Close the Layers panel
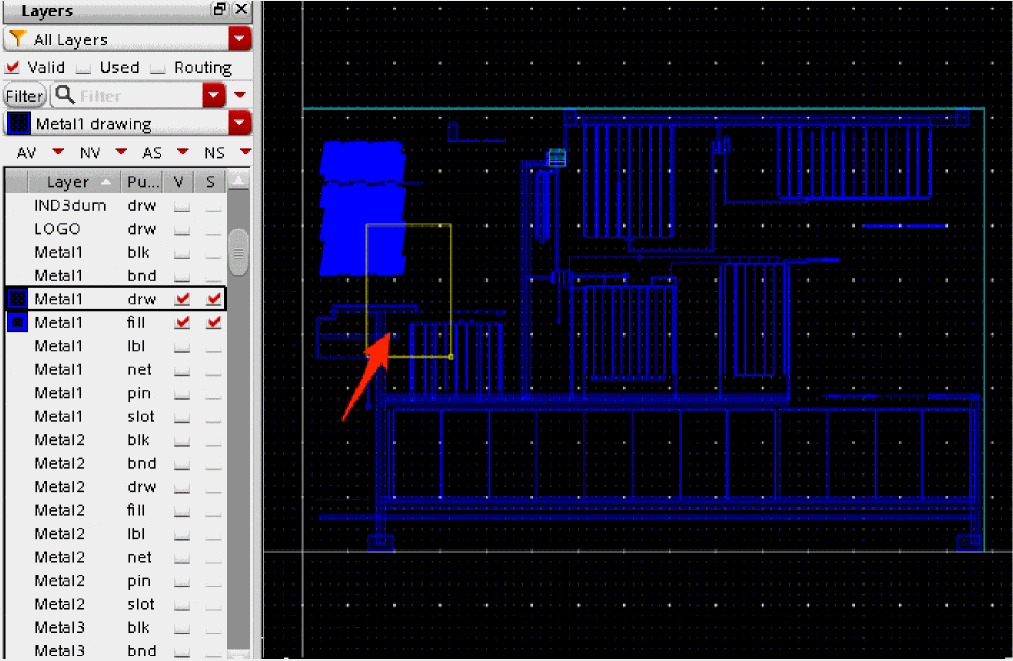This screenshot has width=1013, height=661. tap(241, 8)
